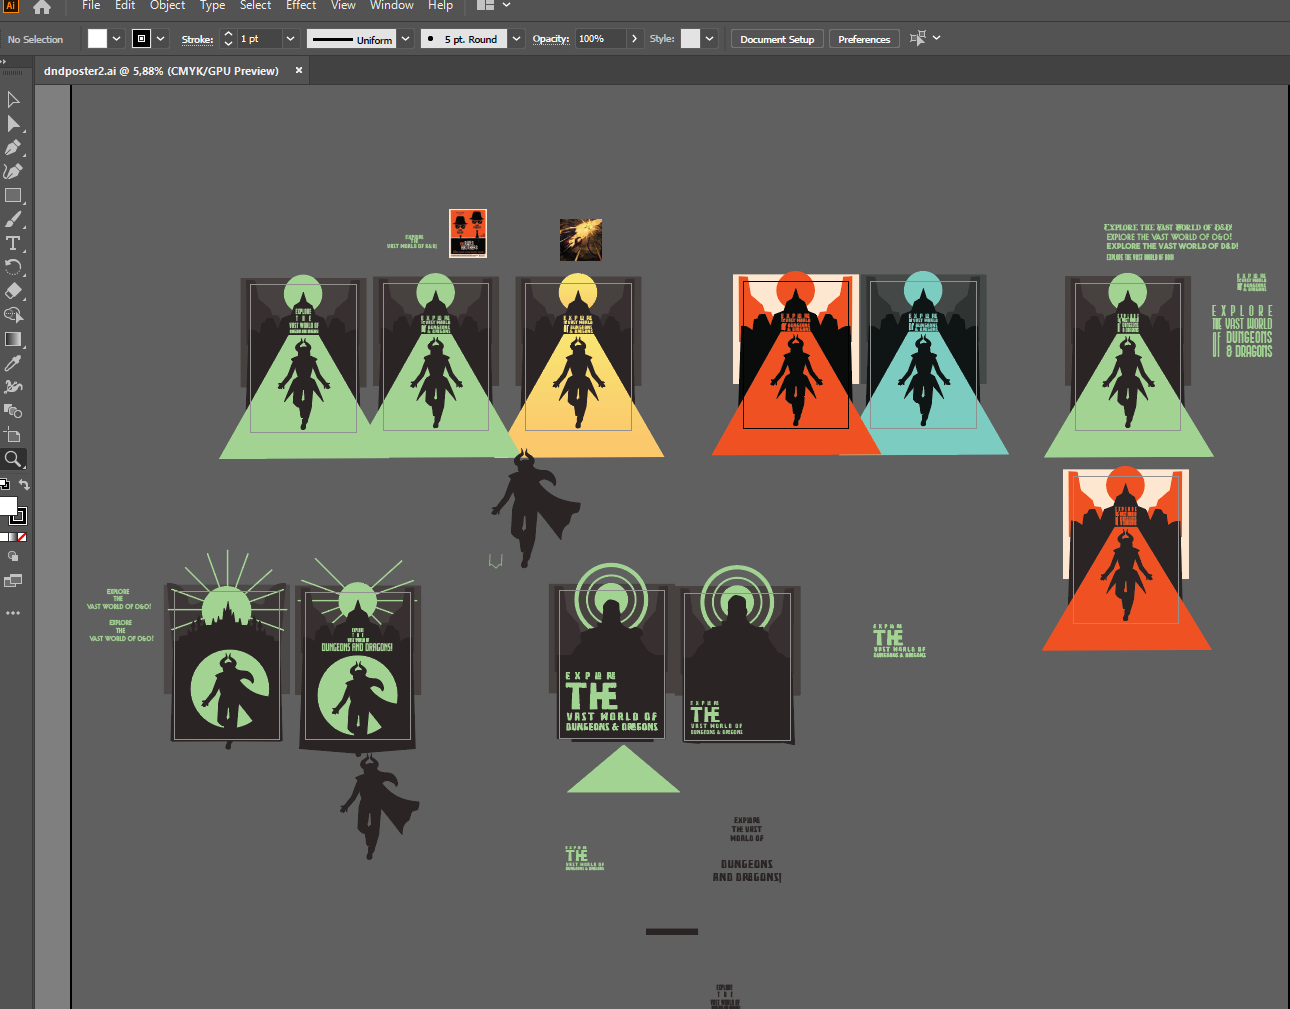1290x1009 pixels.
Task: Select the Rectangle tool
Action: click(x=13, y=195)
